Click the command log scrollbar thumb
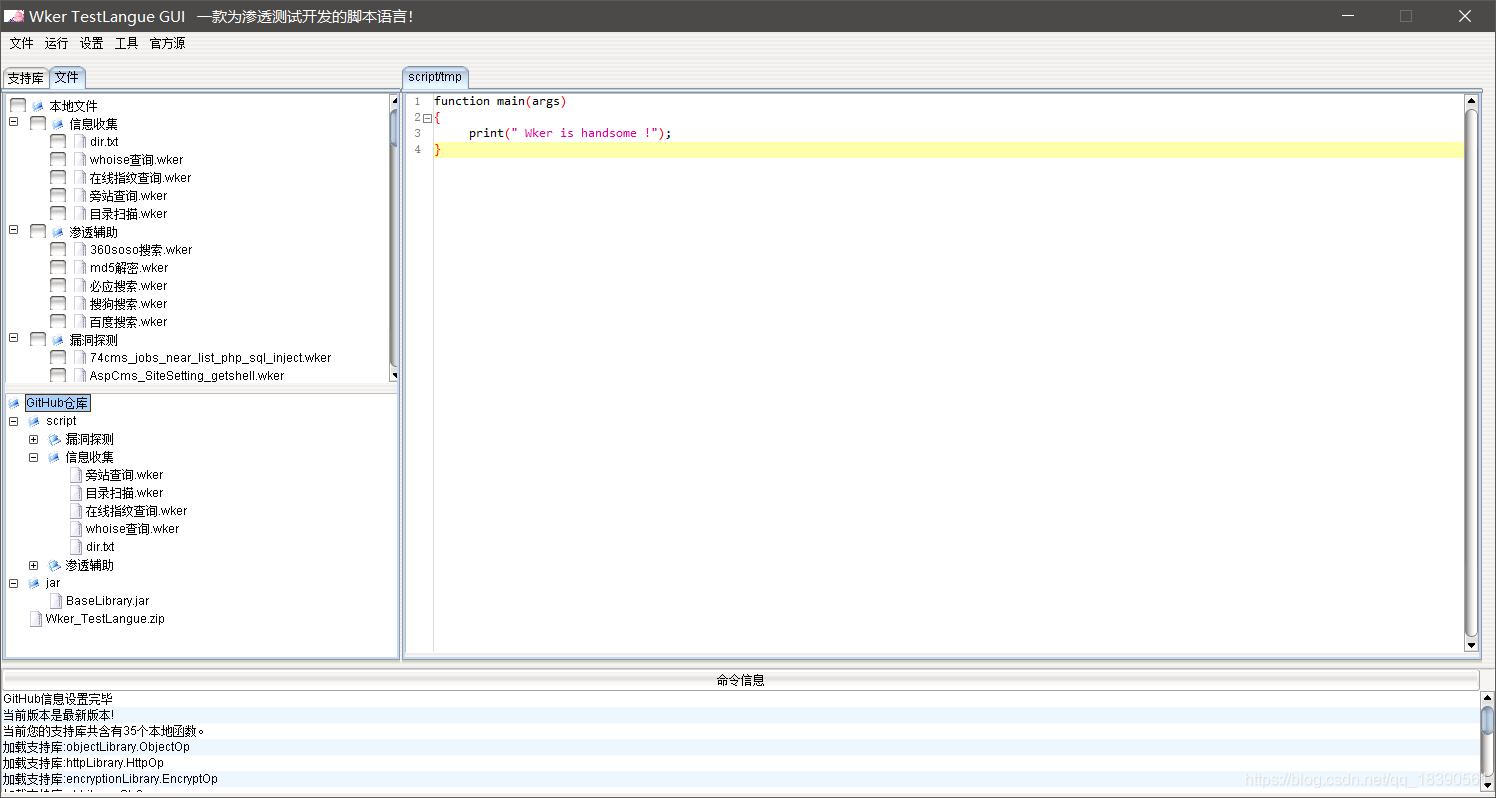This screenshot has width=1496, height=798. tap(1488, 720)
